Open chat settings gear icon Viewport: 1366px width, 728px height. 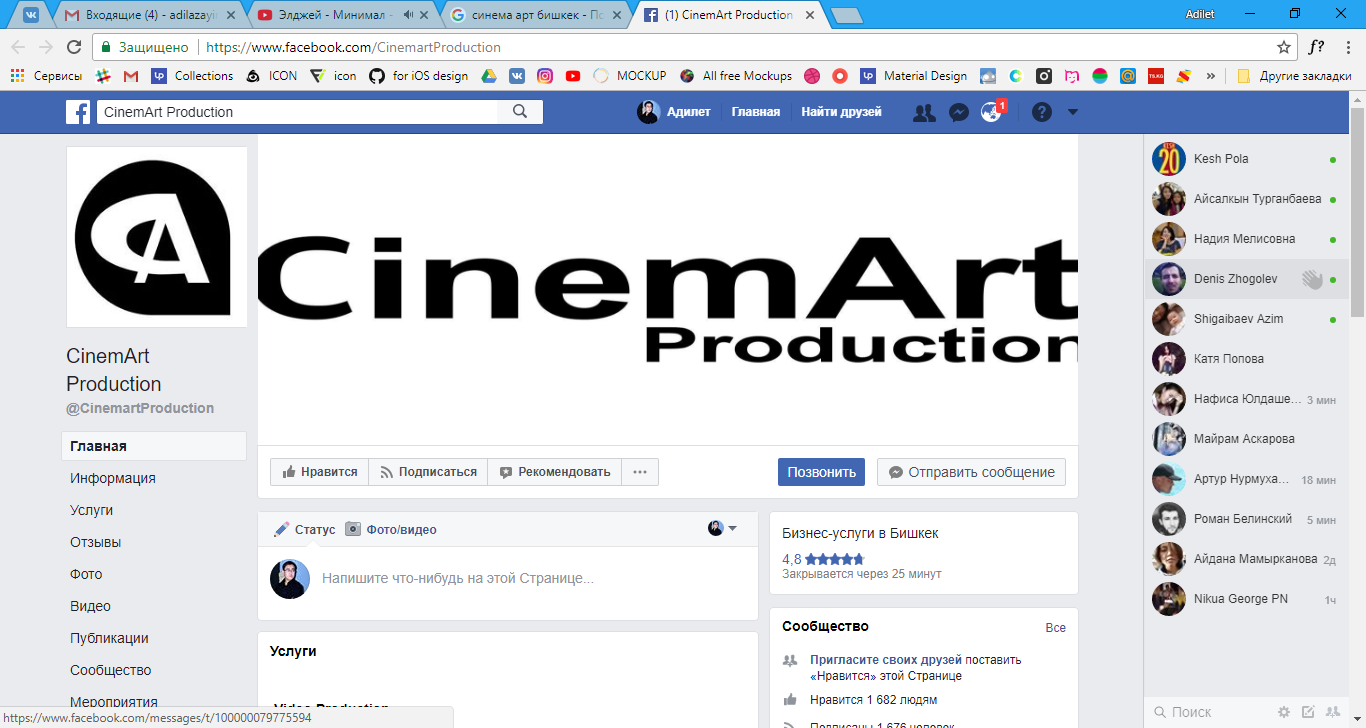point(1284,712)
